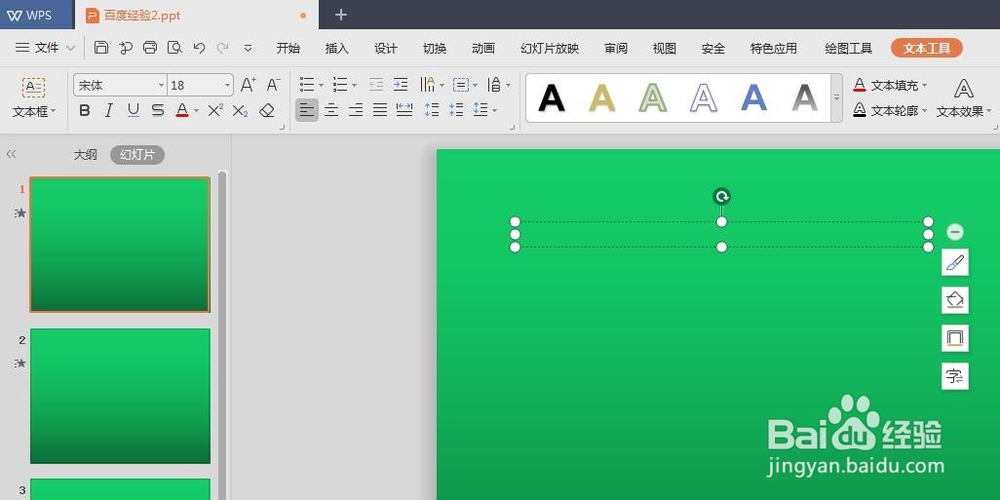The height and width of the screenshot is (500, 1000).
Task: Open text direction dropdown icon
Action: [x=433, y=85]
